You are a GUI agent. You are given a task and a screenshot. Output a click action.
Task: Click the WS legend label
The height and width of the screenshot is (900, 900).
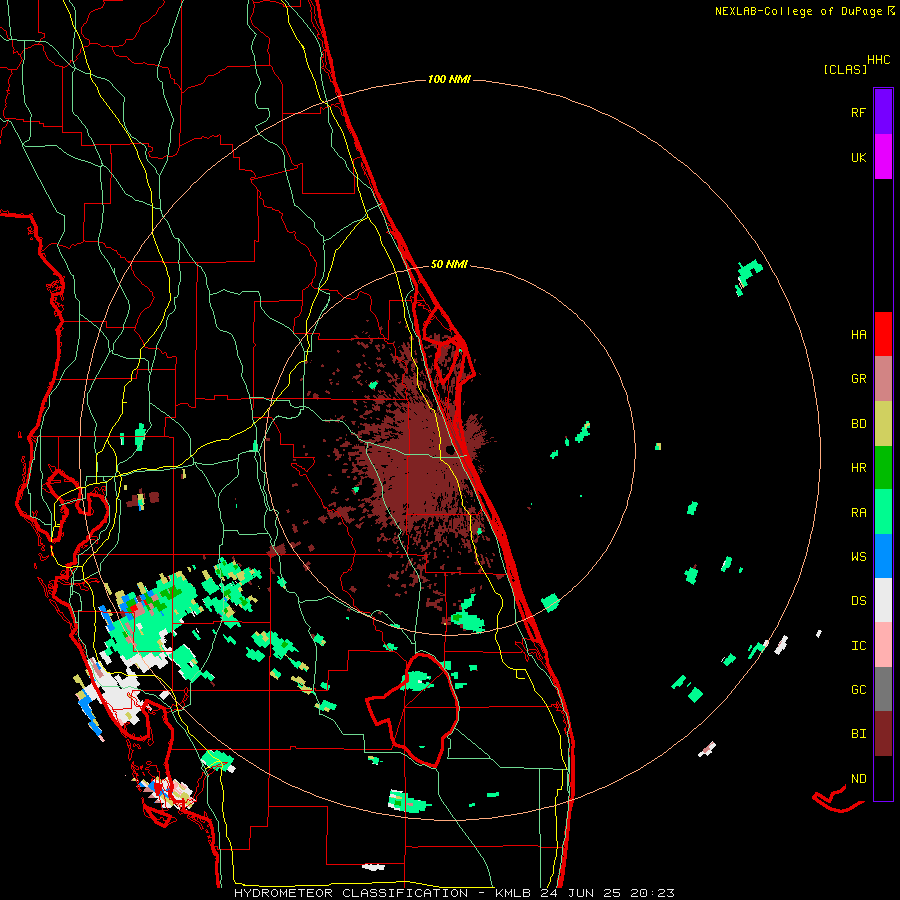tap(858, 557)
